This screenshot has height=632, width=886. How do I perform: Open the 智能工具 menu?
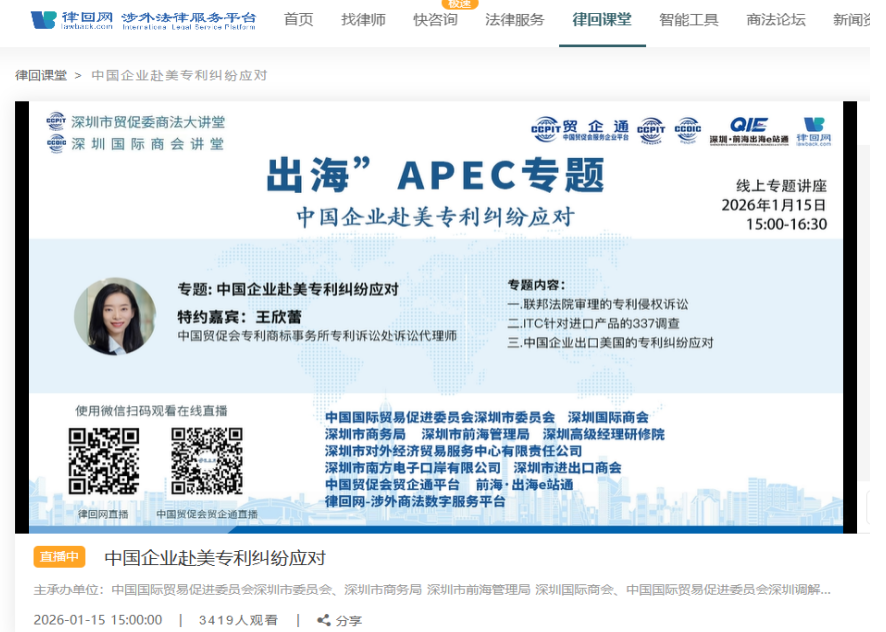(x=689, y=20)
